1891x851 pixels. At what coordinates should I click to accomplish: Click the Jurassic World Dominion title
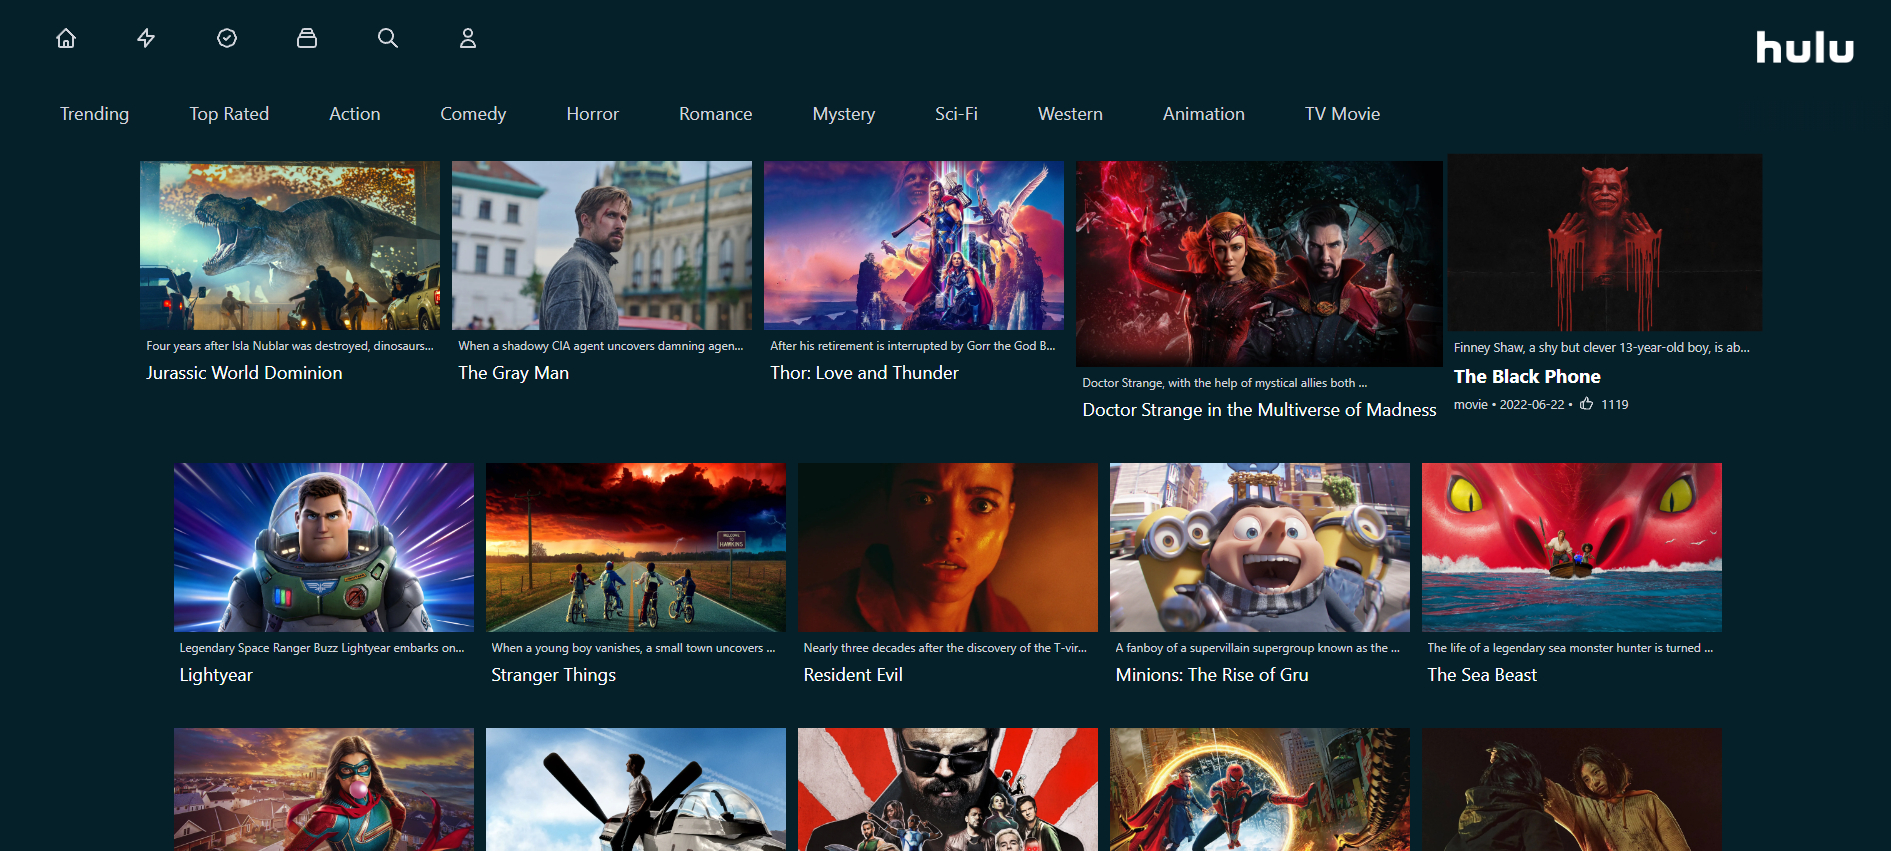tap(244, 373)
